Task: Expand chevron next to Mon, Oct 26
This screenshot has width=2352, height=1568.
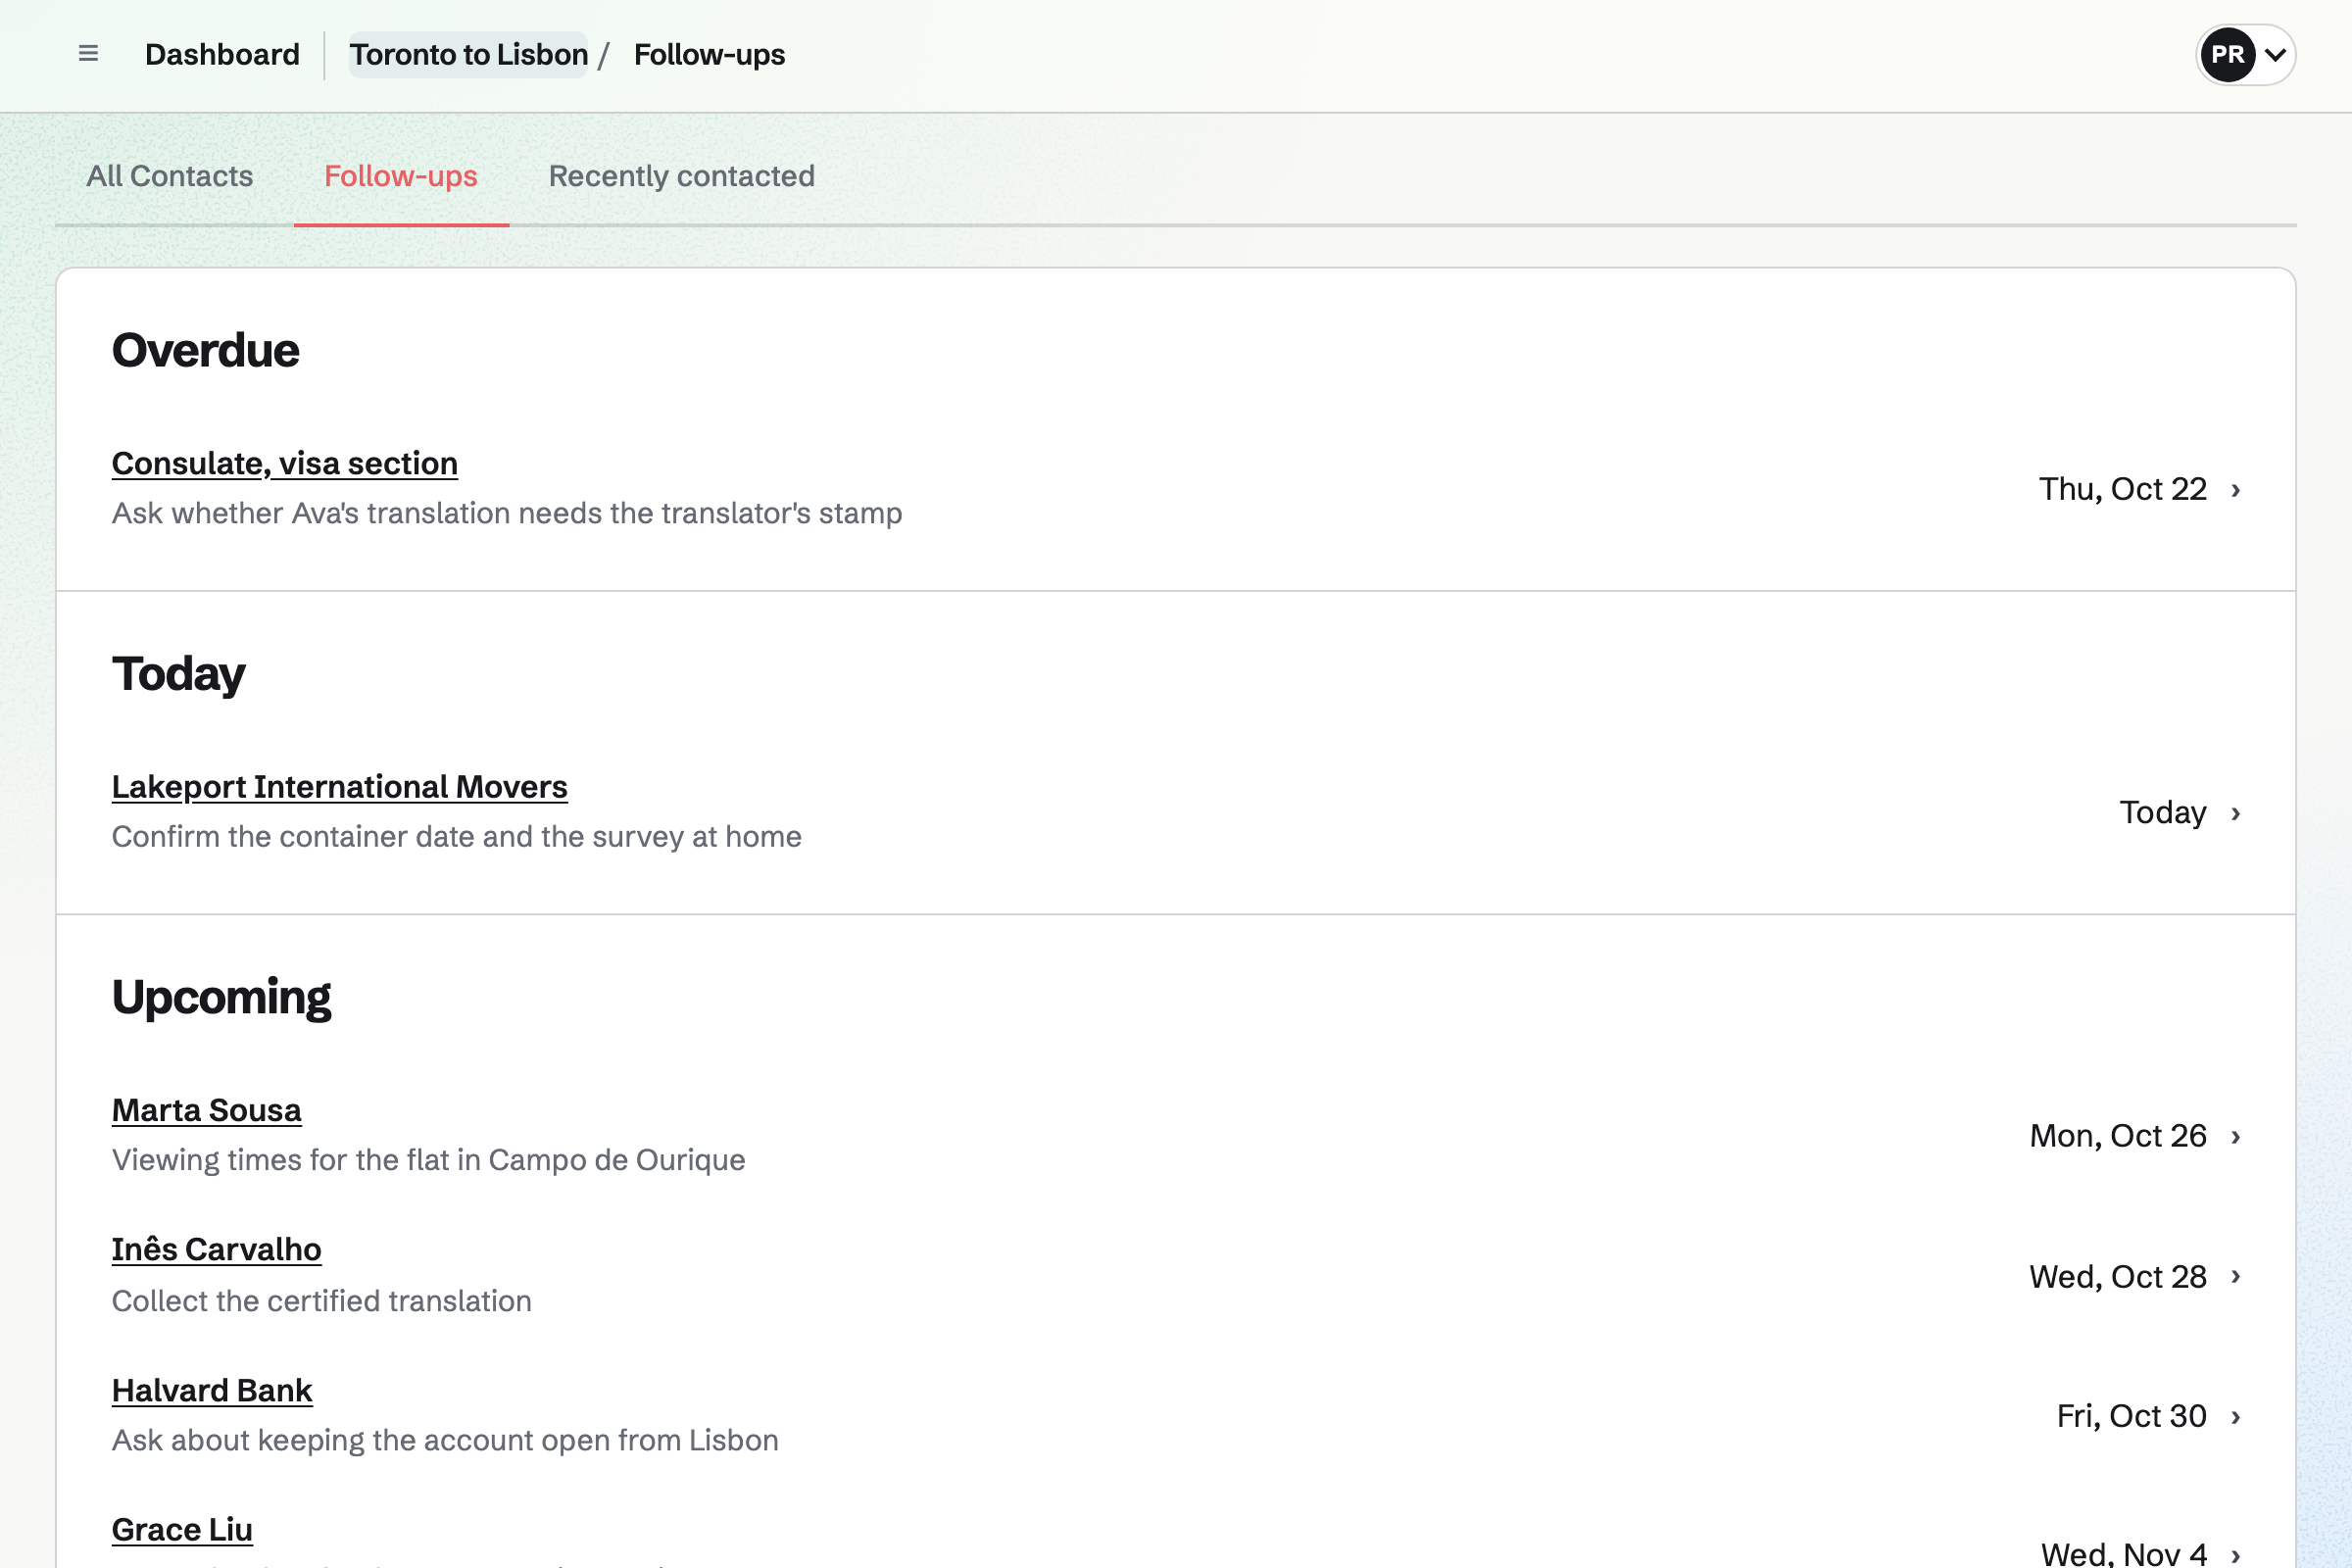Action: 2236,1136
